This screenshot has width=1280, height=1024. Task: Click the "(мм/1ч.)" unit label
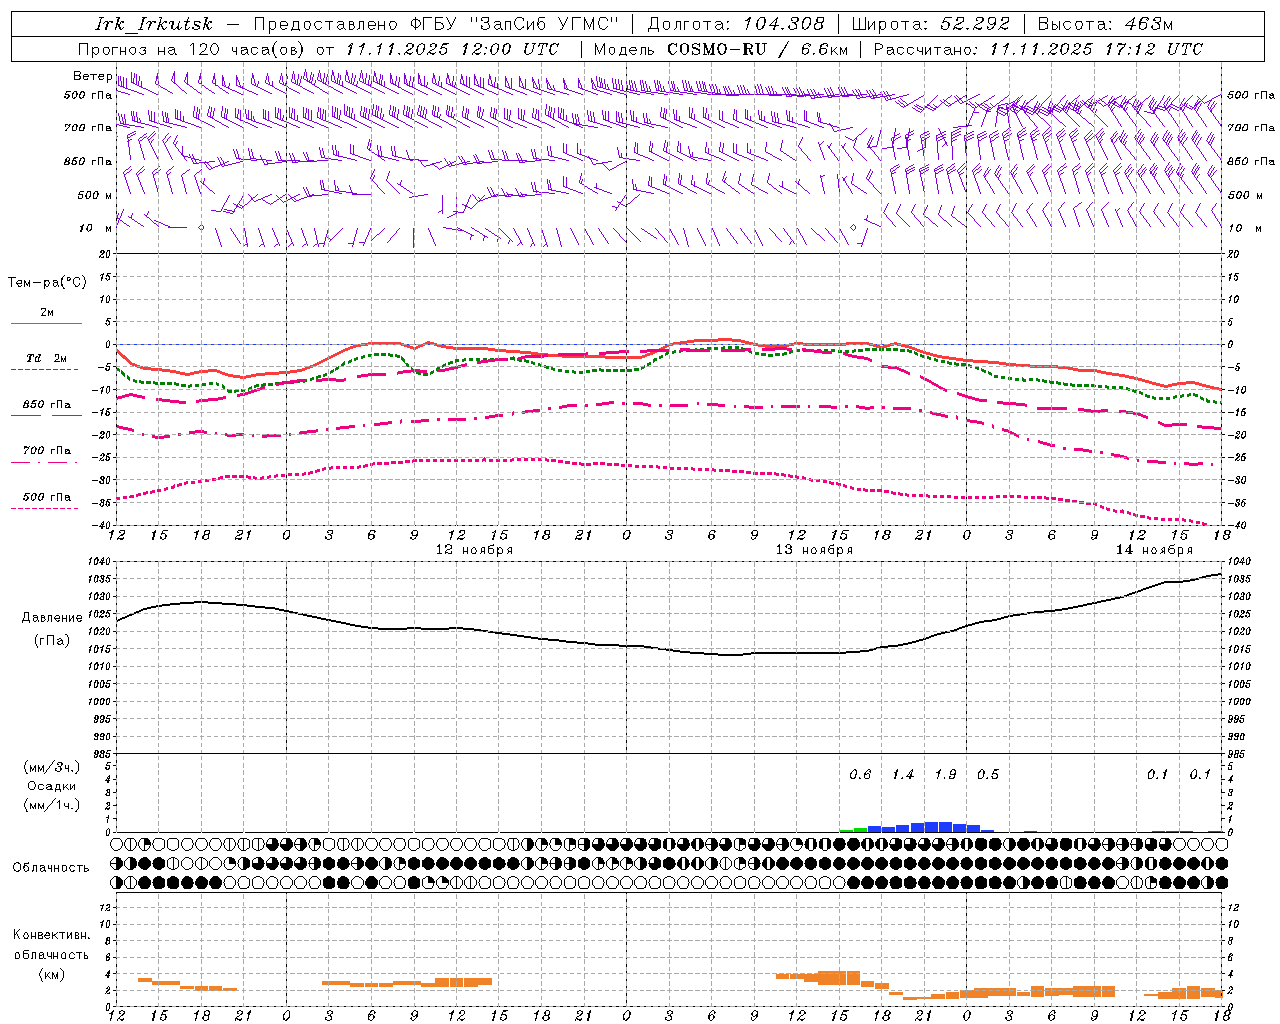[x=52, y=805]
